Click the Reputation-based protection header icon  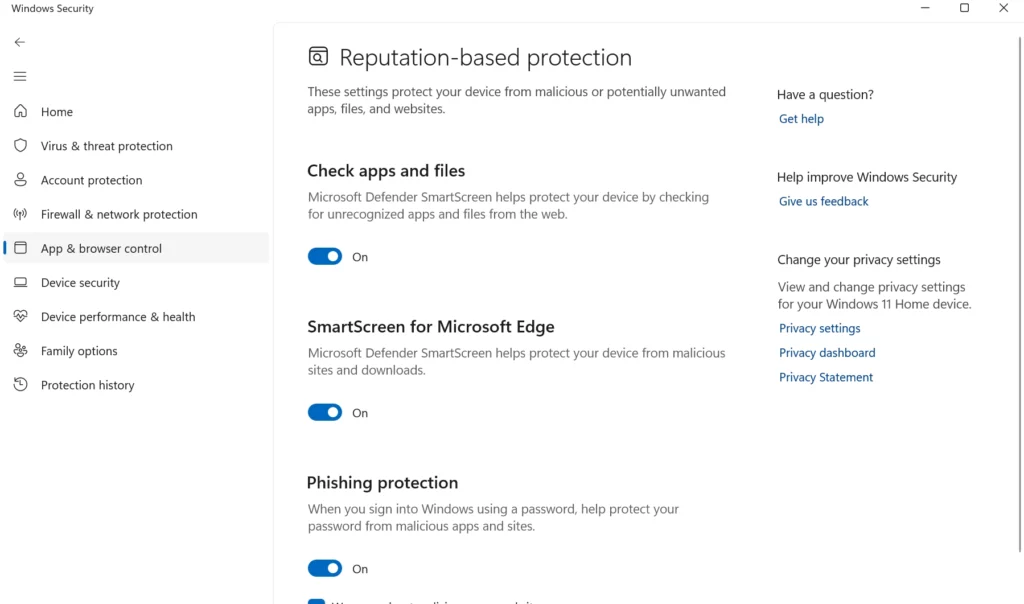point(318,57)
